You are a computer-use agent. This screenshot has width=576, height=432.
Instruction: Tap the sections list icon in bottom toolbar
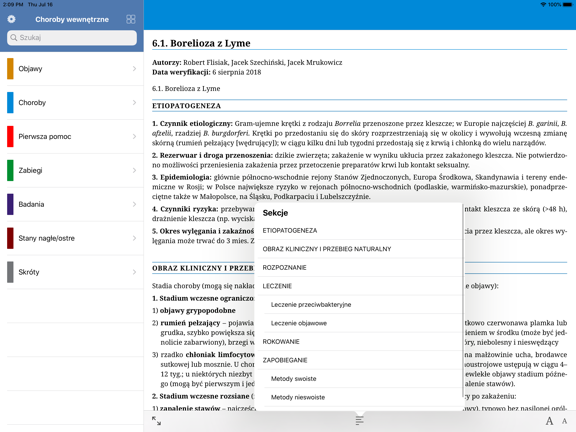pos(360,421)
